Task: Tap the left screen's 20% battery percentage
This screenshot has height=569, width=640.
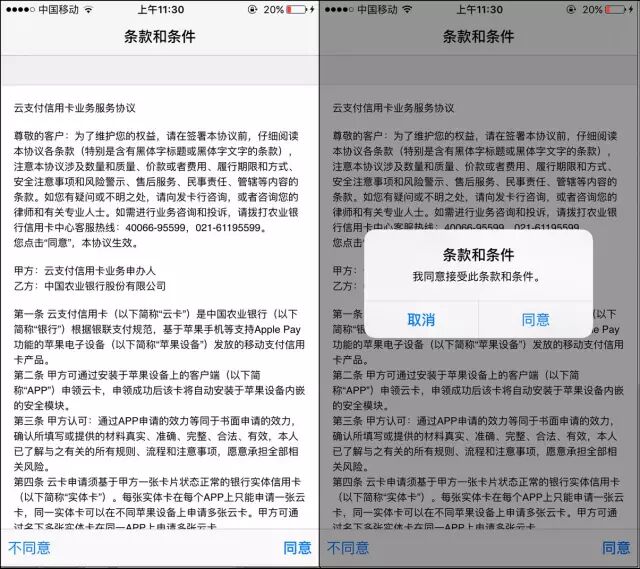Action: point(273,9)
